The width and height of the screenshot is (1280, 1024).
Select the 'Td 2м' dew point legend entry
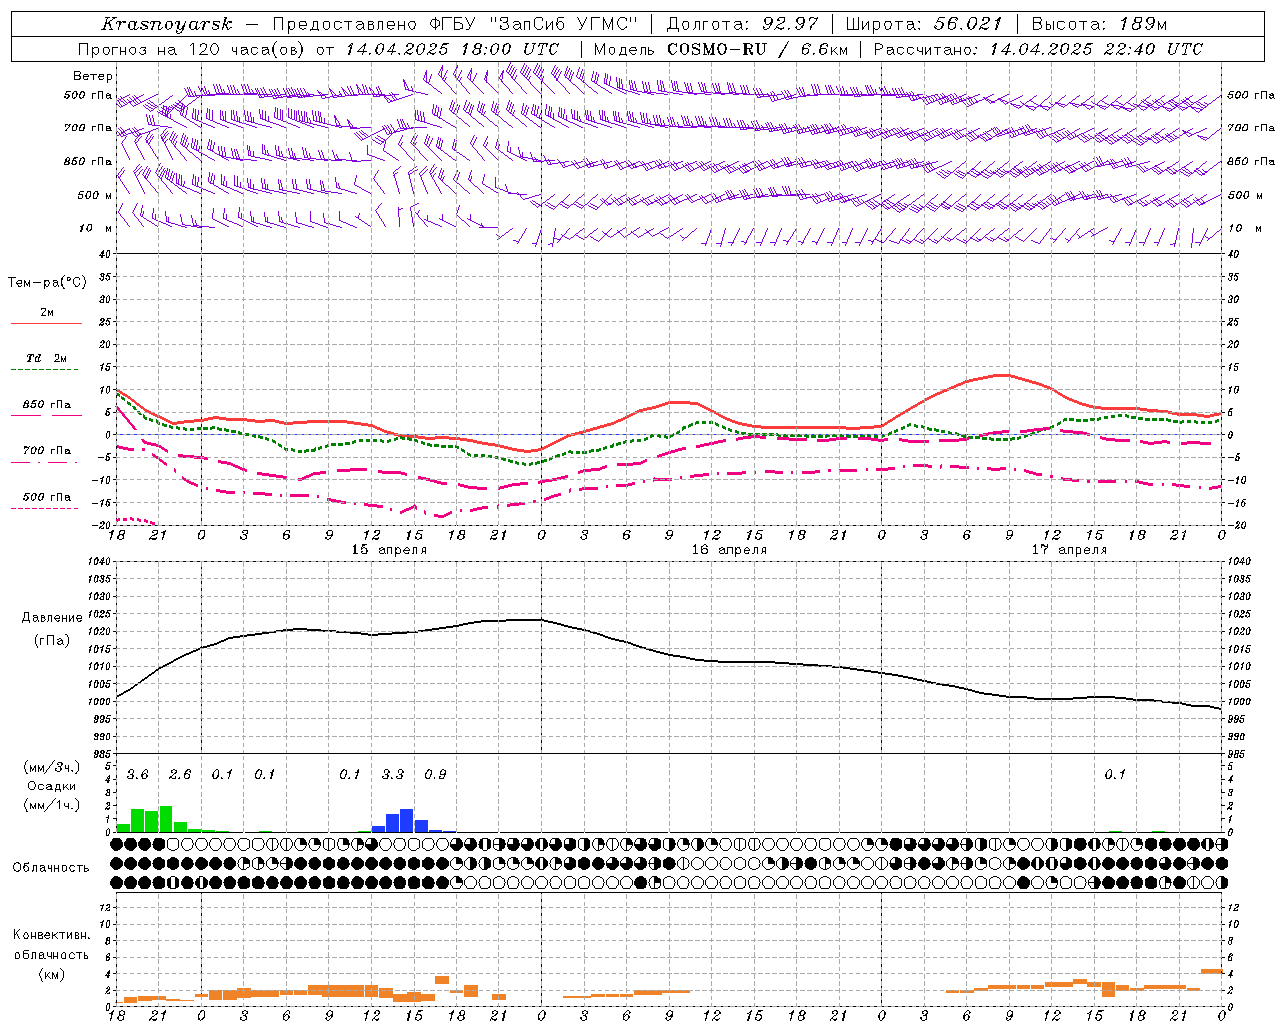(x=46, y=358)
